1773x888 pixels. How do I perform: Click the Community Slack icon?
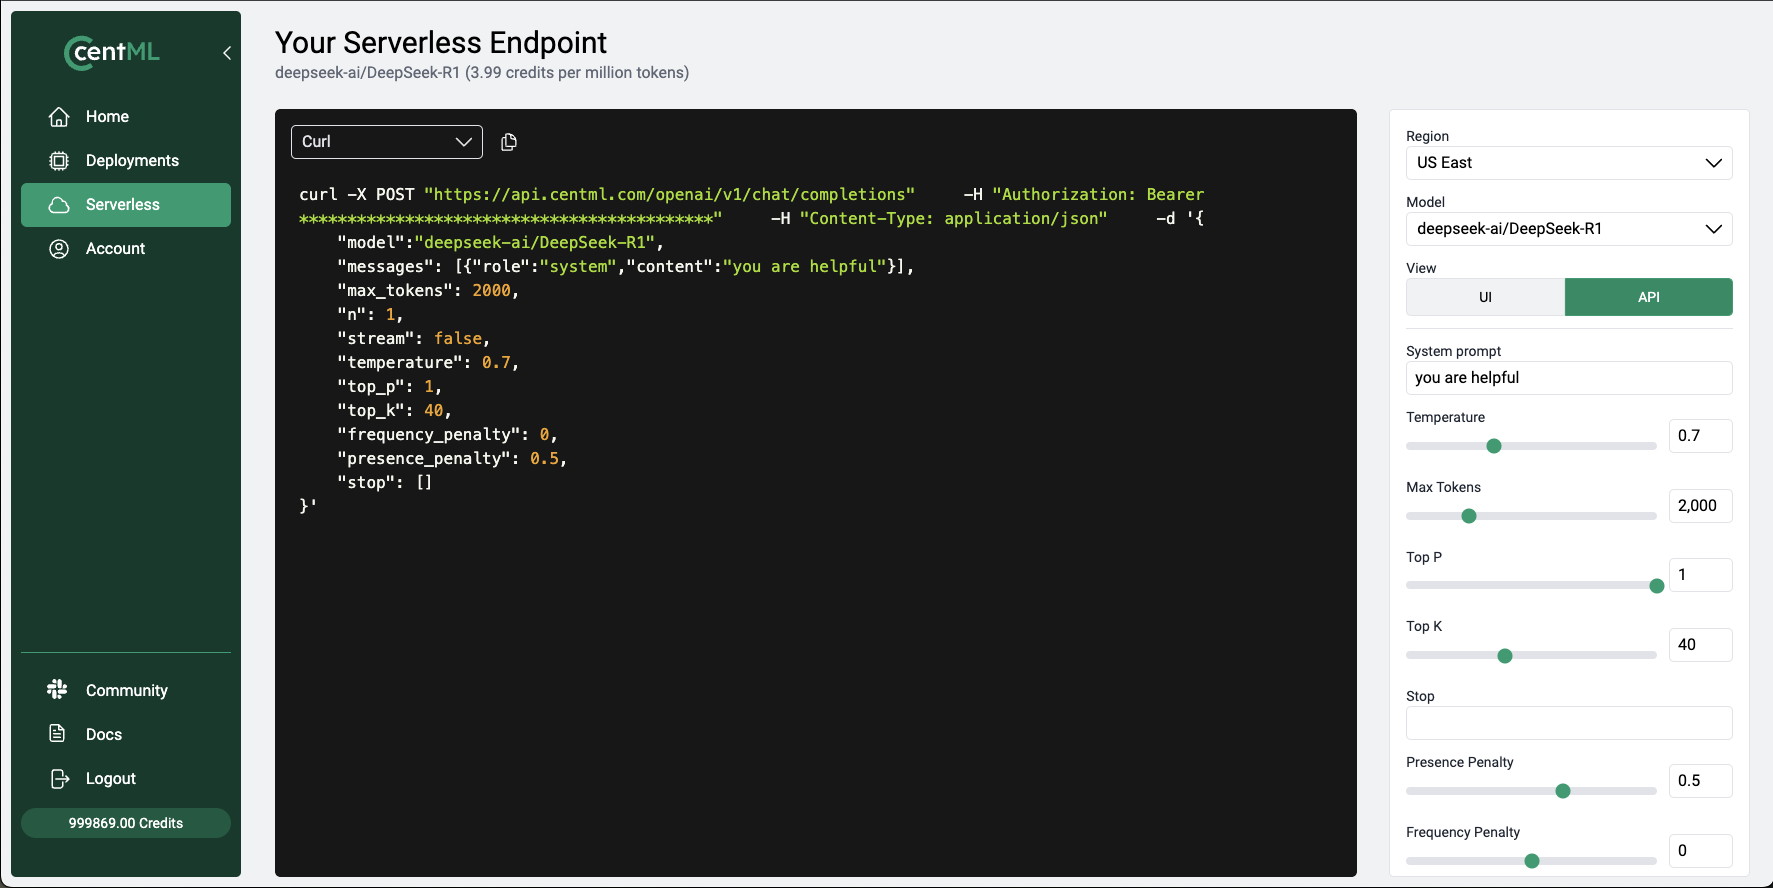coord(58,690)
